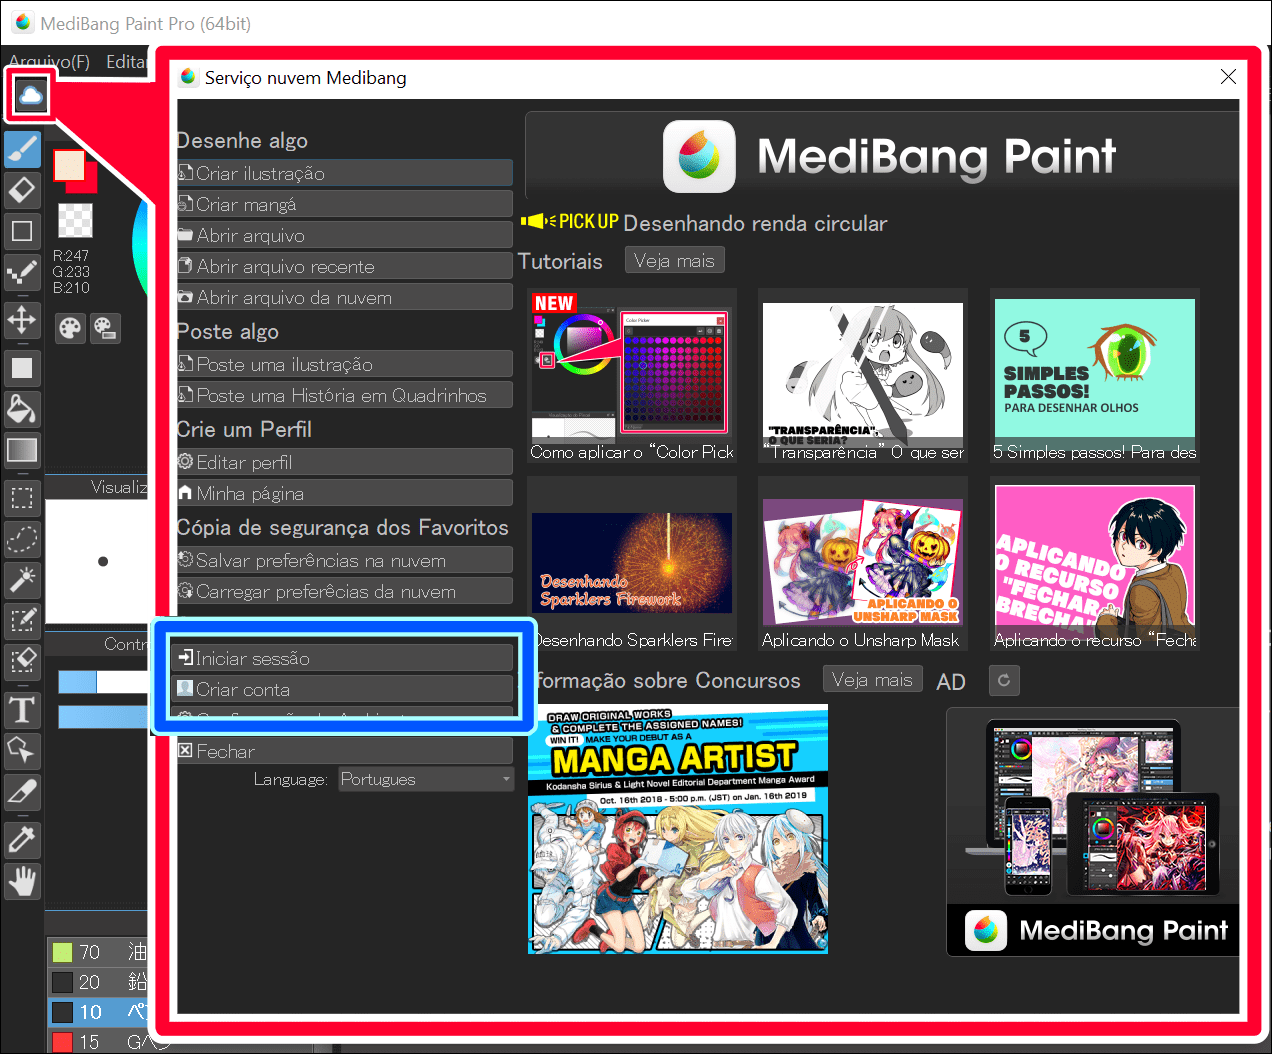The width and height of the screenshot is (1272, 1054).
Task: Open the palette settings icon
Action: tap(105, 328)
